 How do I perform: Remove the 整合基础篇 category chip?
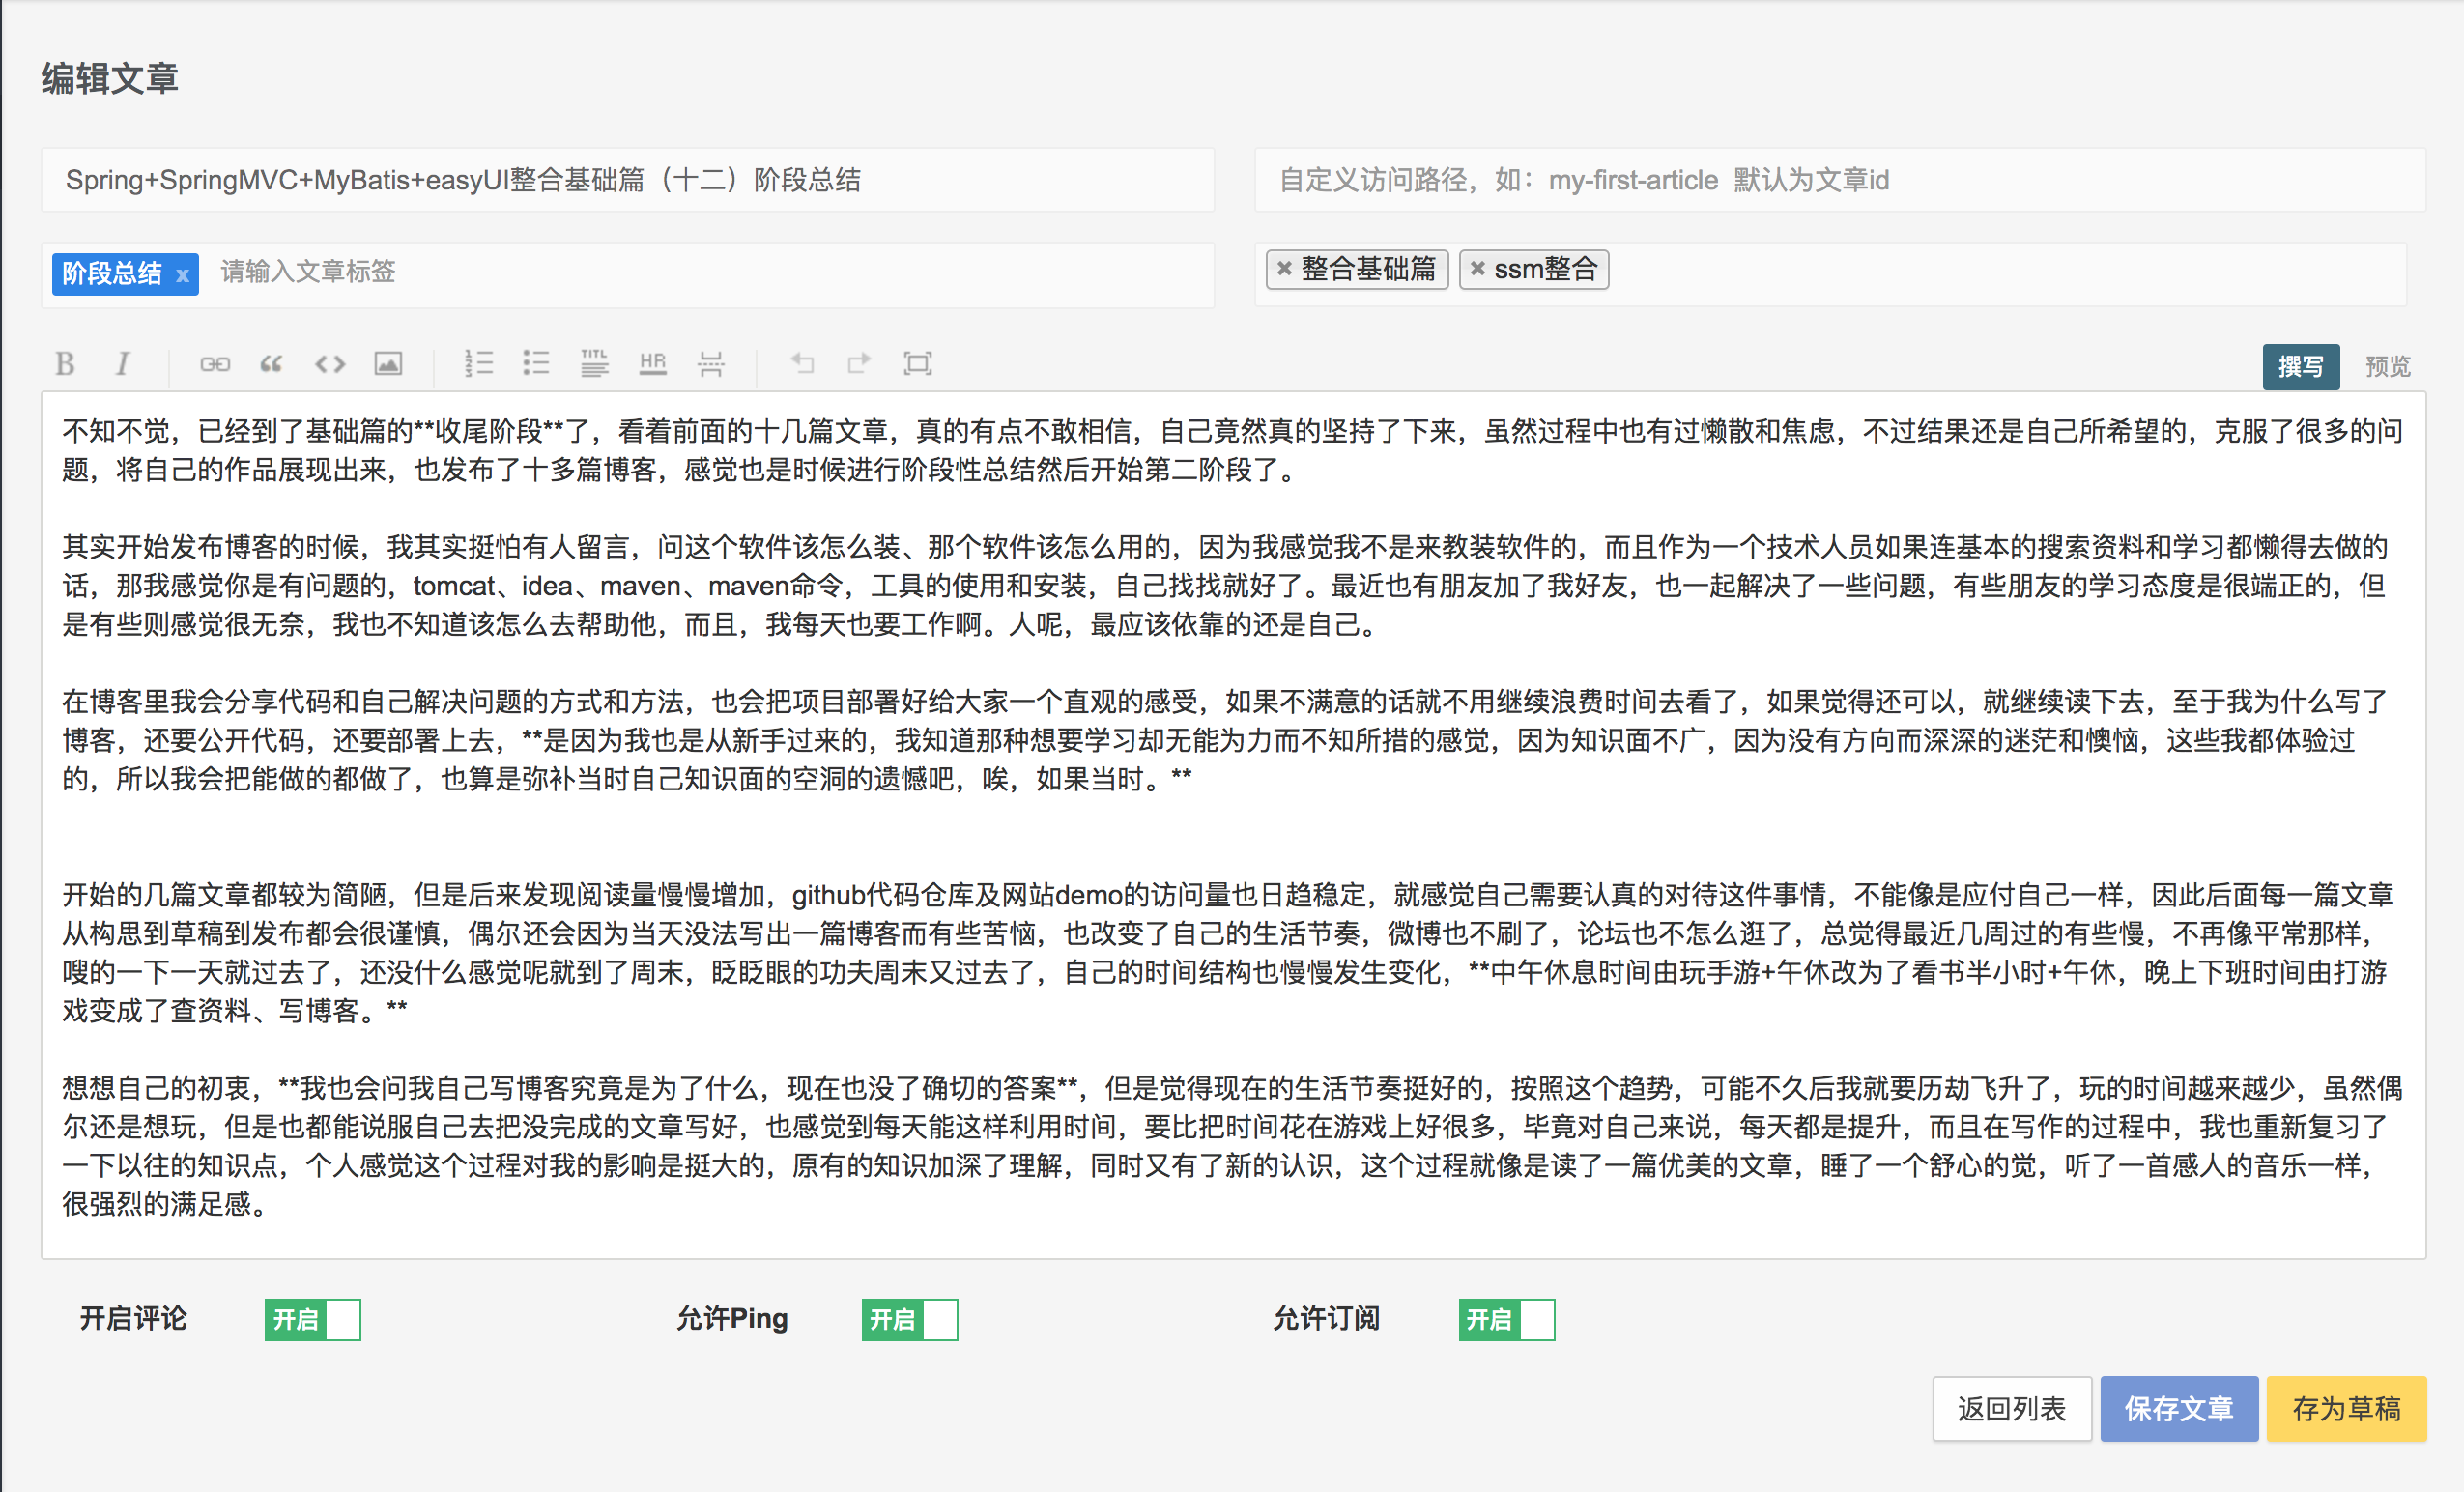(1284, 268)
